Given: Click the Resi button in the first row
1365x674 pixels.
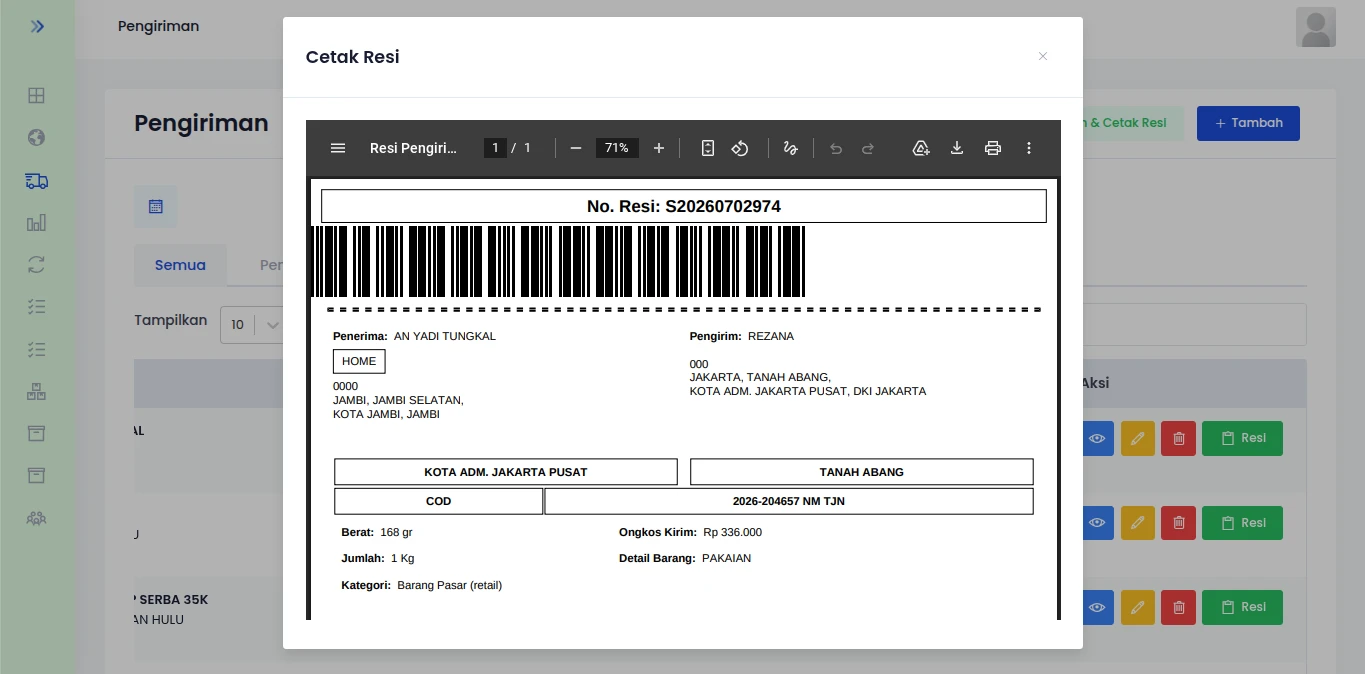Looking at the screenshot, I should pyautogui.click(x=1243, y=438).
